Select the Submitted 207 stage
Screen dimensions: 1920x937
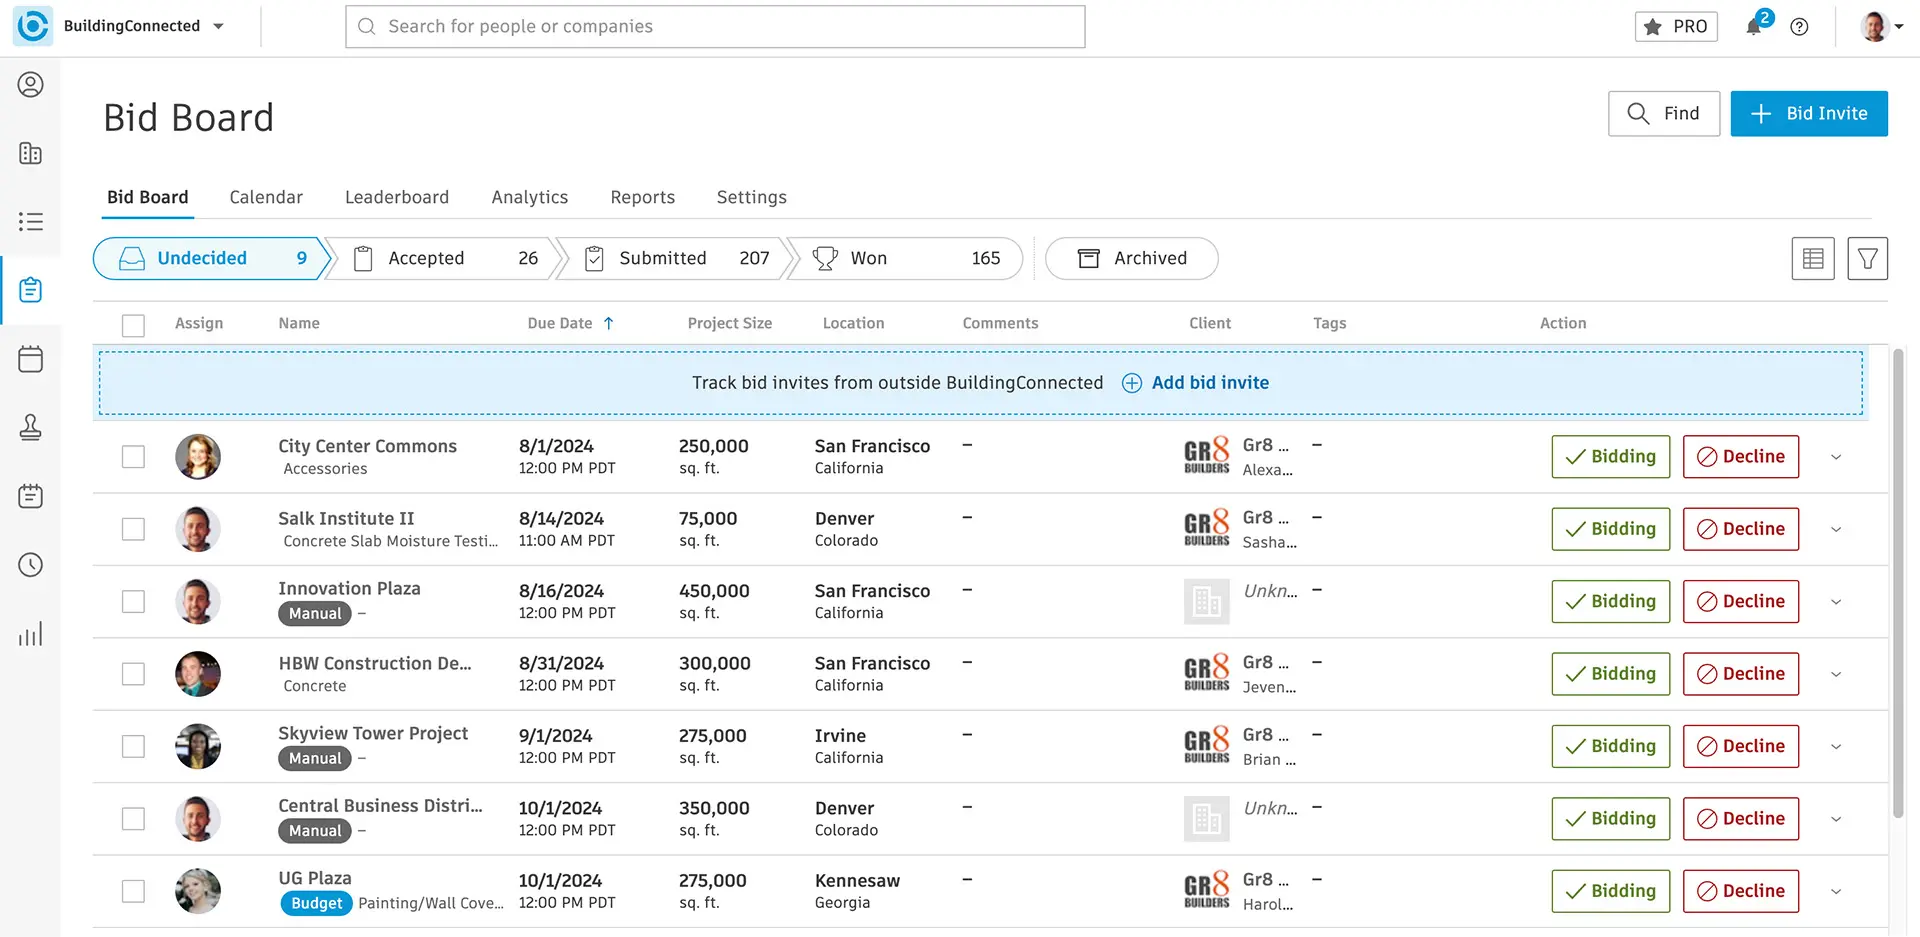click(677, 258)
